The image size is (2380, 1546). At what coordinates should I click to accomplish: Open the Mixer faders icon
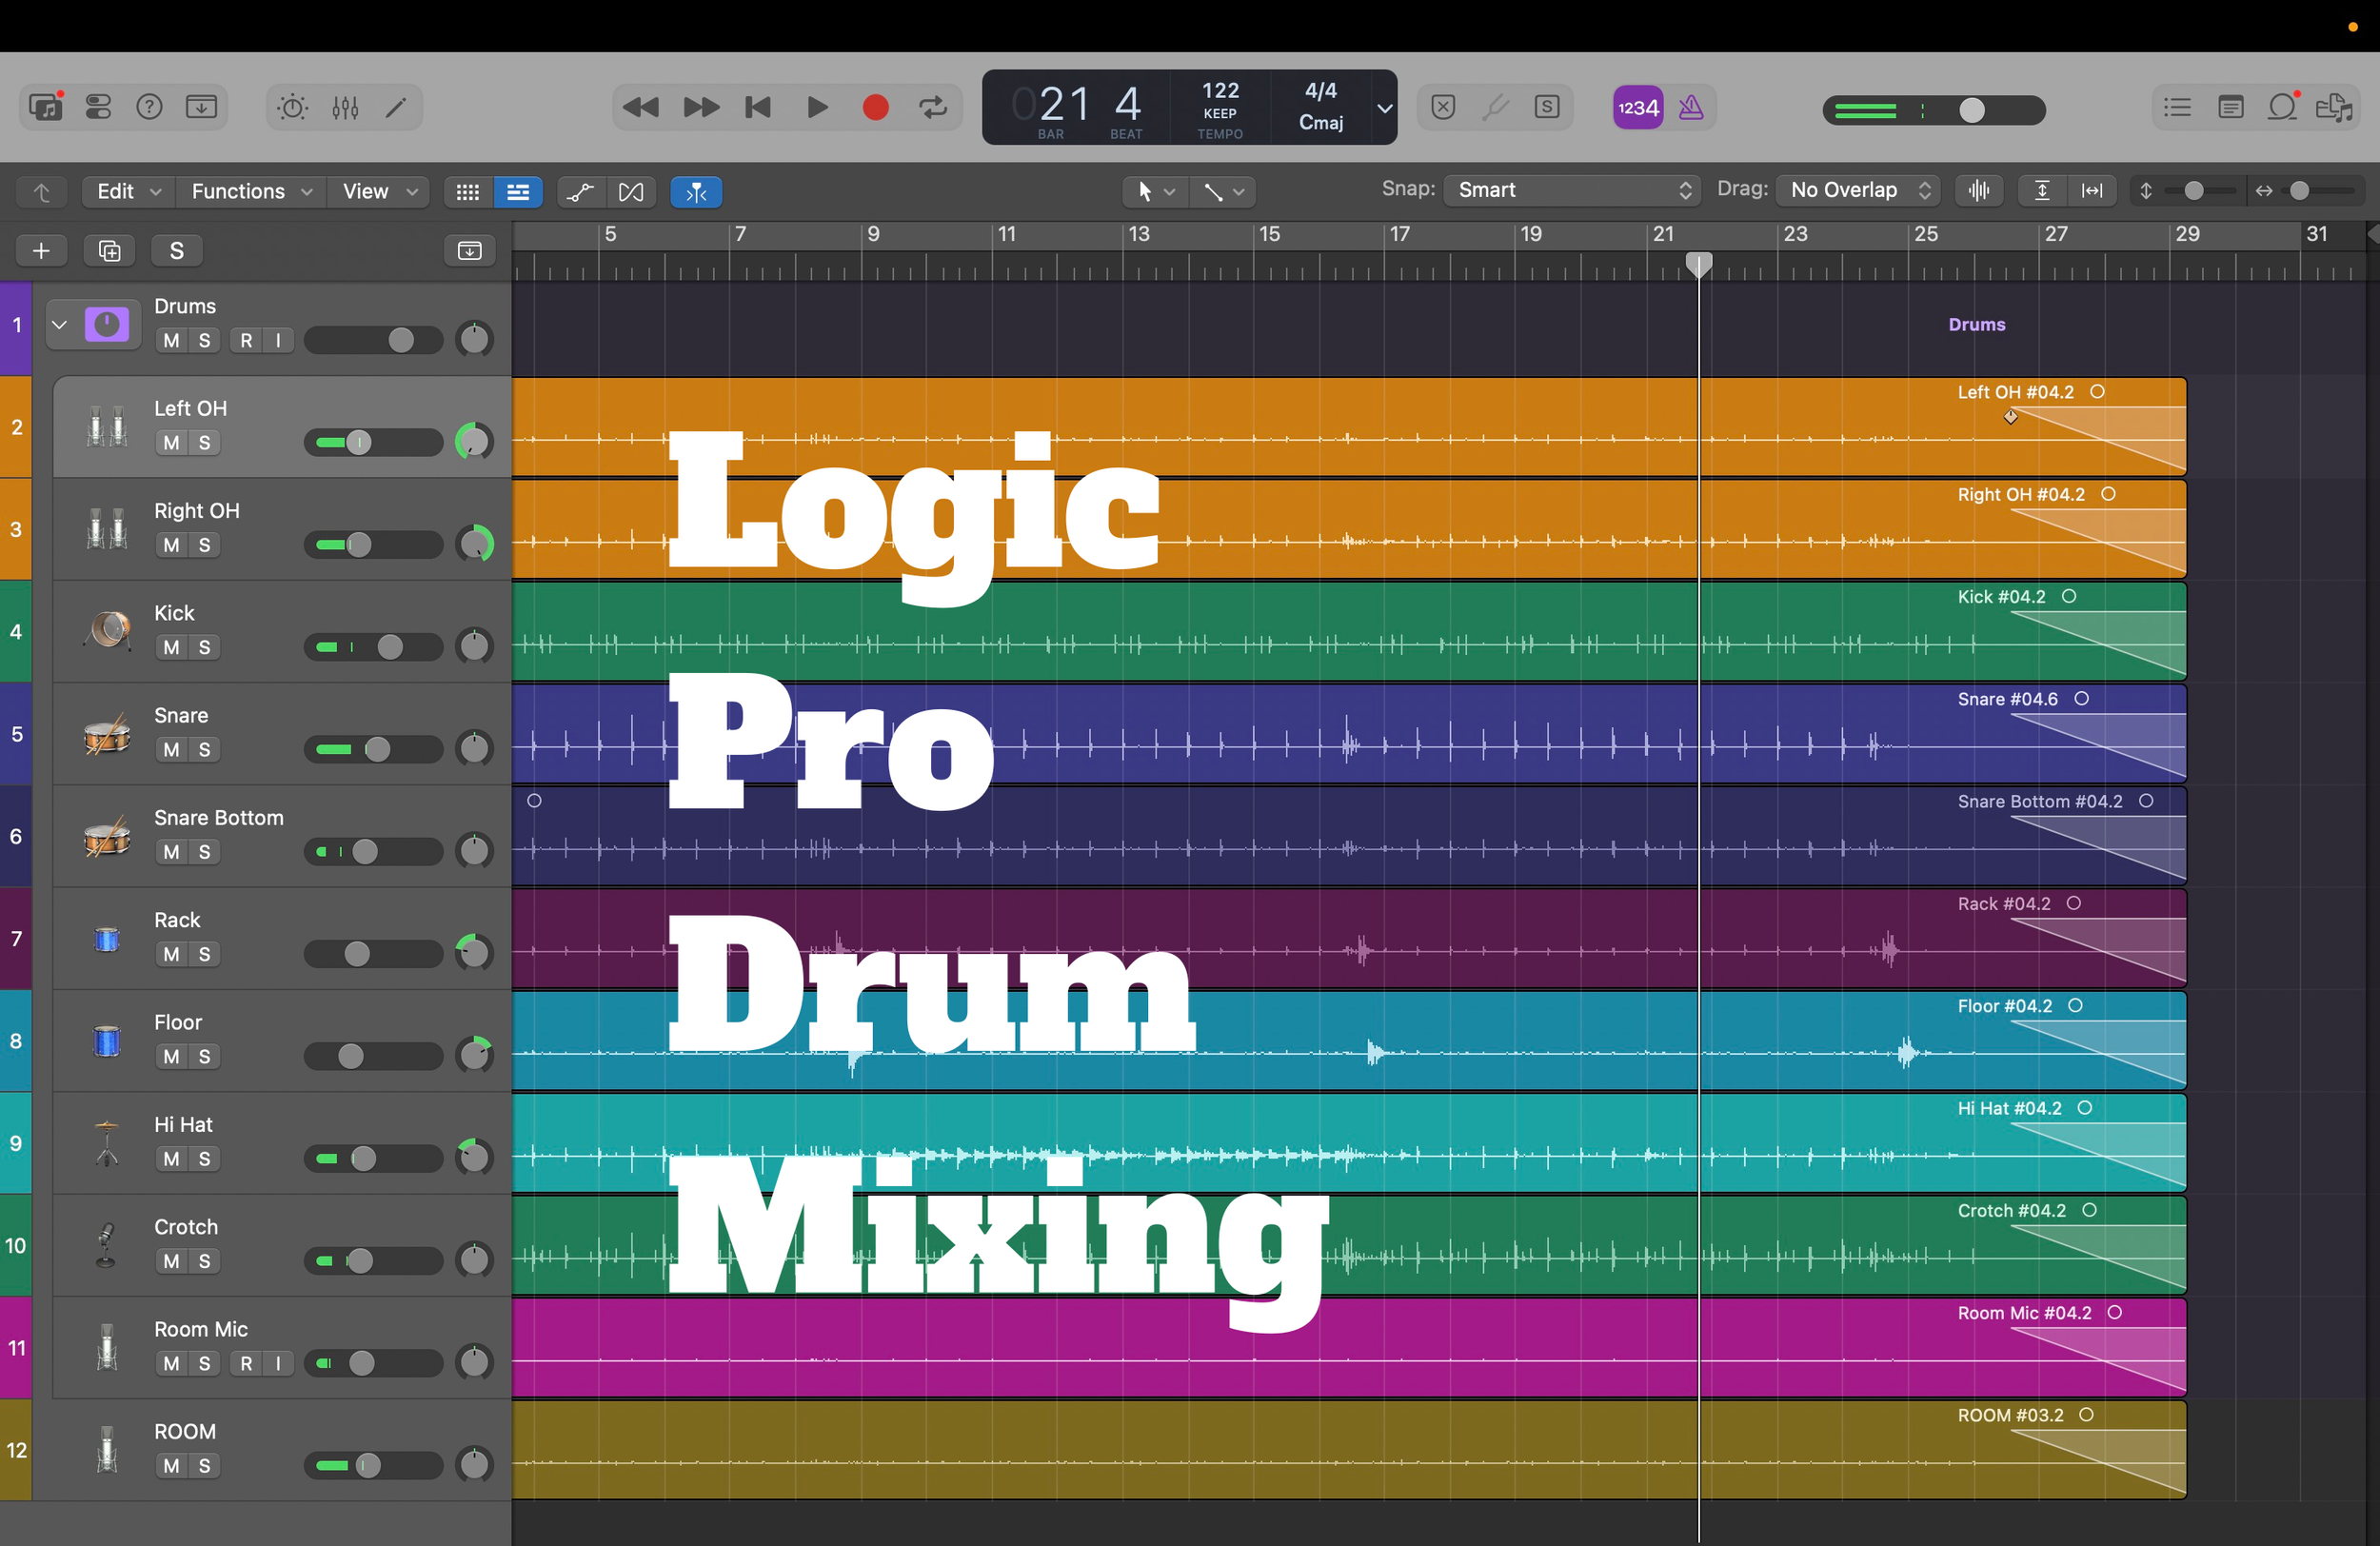[345, 107]
